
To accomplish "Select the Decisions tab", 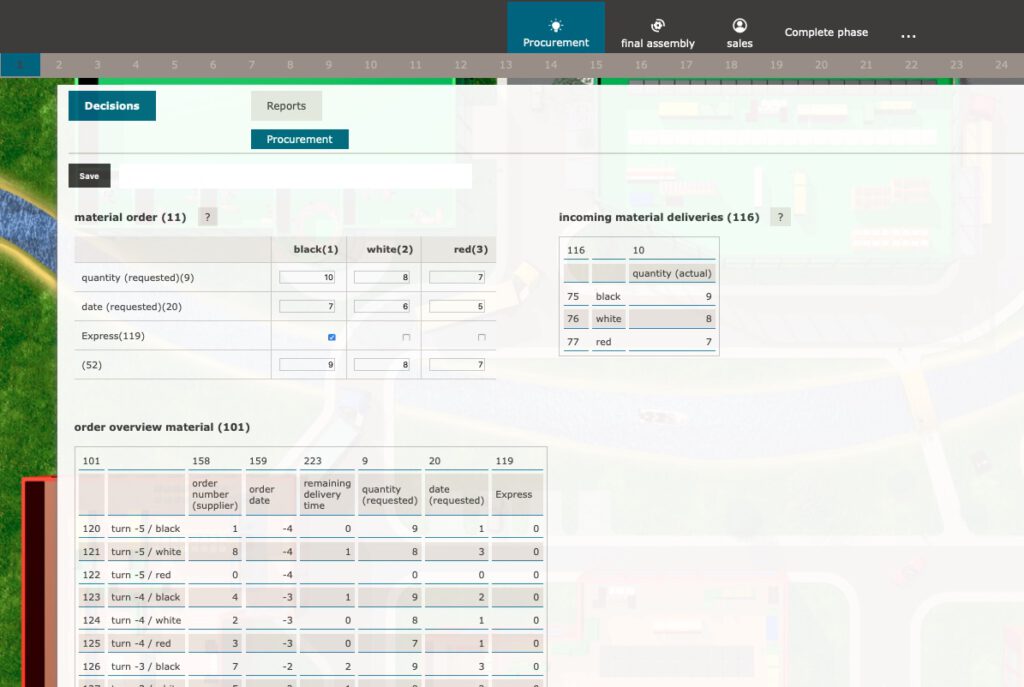I will (x=112, y=106).
